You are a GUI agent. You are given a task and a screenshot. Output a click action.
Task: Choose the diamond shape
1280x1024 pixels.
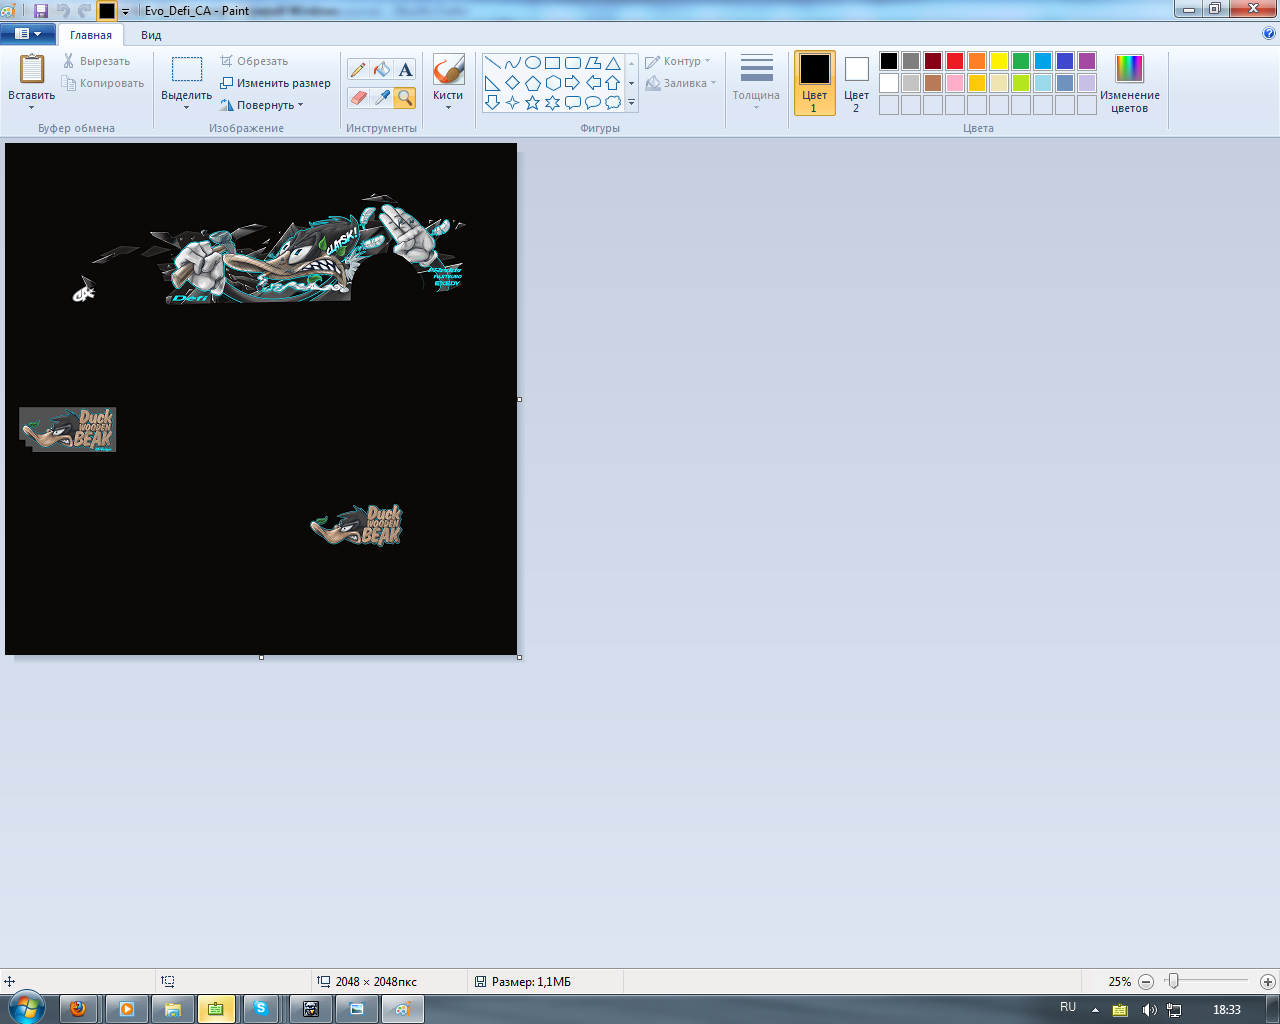pyautogui.click(x=512, y=83)
